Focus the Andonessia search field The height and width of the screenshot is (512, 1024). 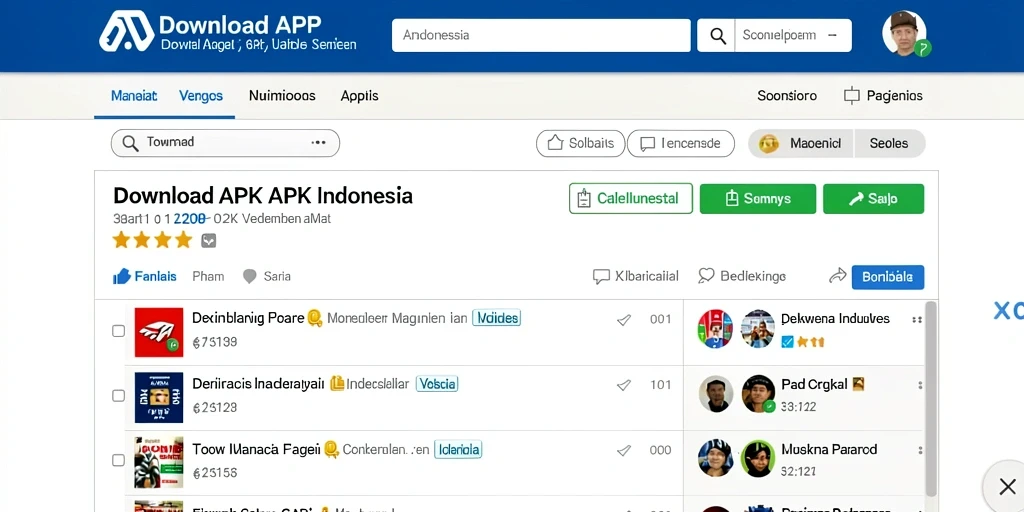[x=541, y=35]
